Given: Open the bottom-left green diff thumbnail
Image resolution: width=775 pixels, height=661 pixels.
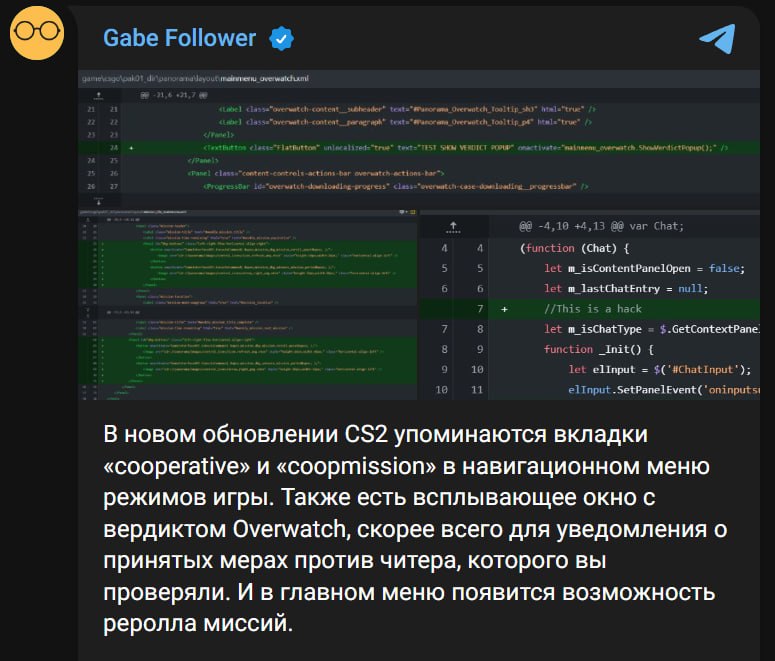Looking at the screenshot, I should [248, 305].
